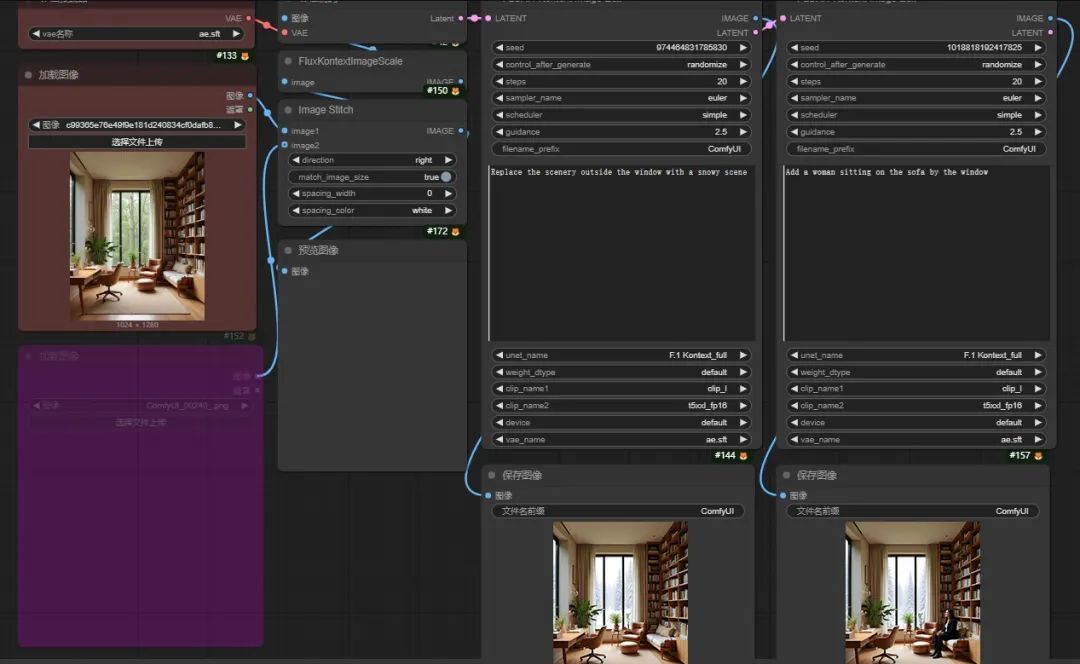The height and width of the screenshot is (664, 1080).
Task: Open the spacing_color dropdown showing white
Action: tap(372, 210)
